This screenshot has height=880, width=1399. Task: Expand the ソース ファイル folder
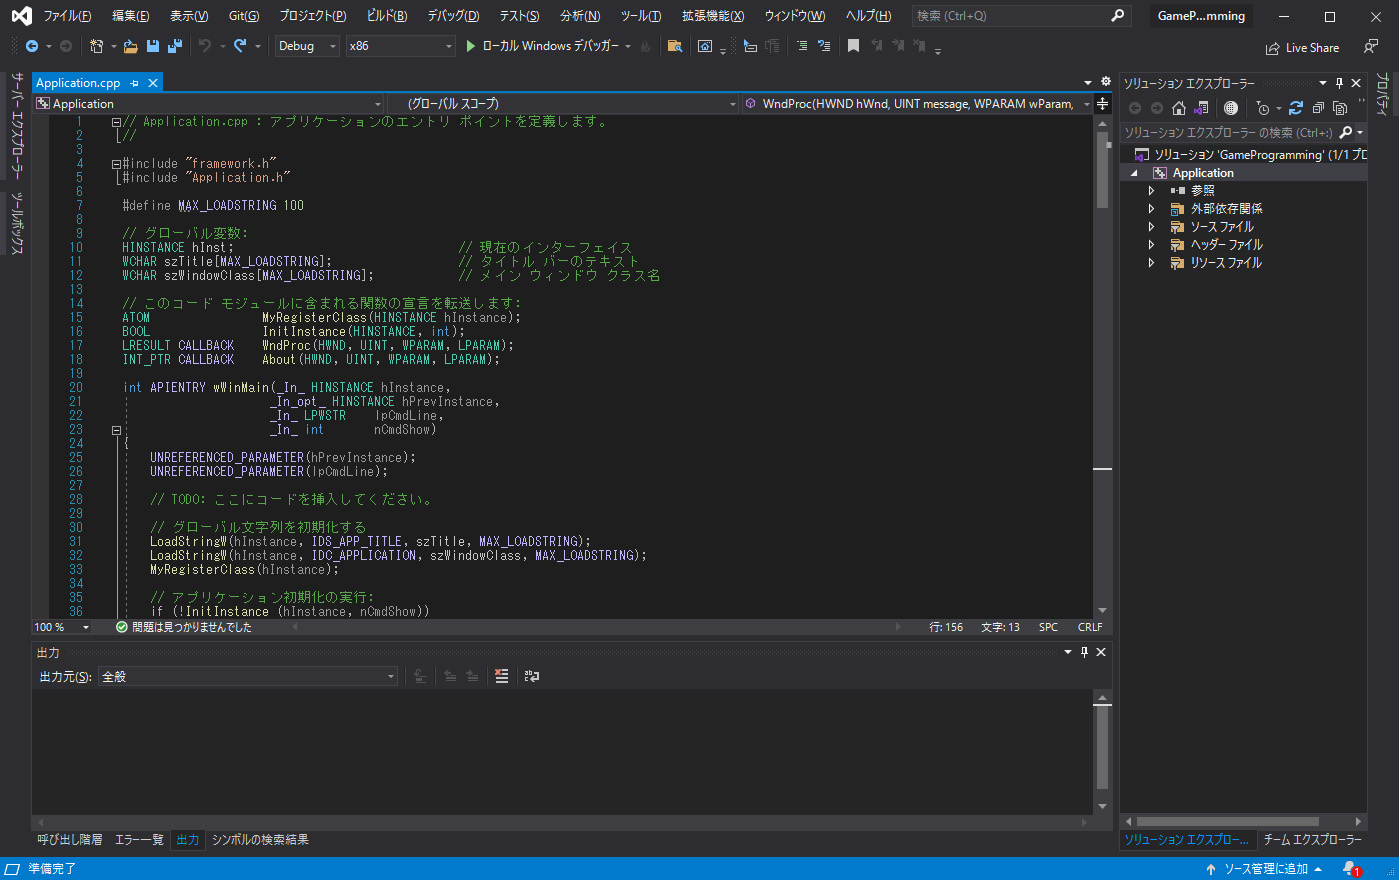tap(1151, 226)
